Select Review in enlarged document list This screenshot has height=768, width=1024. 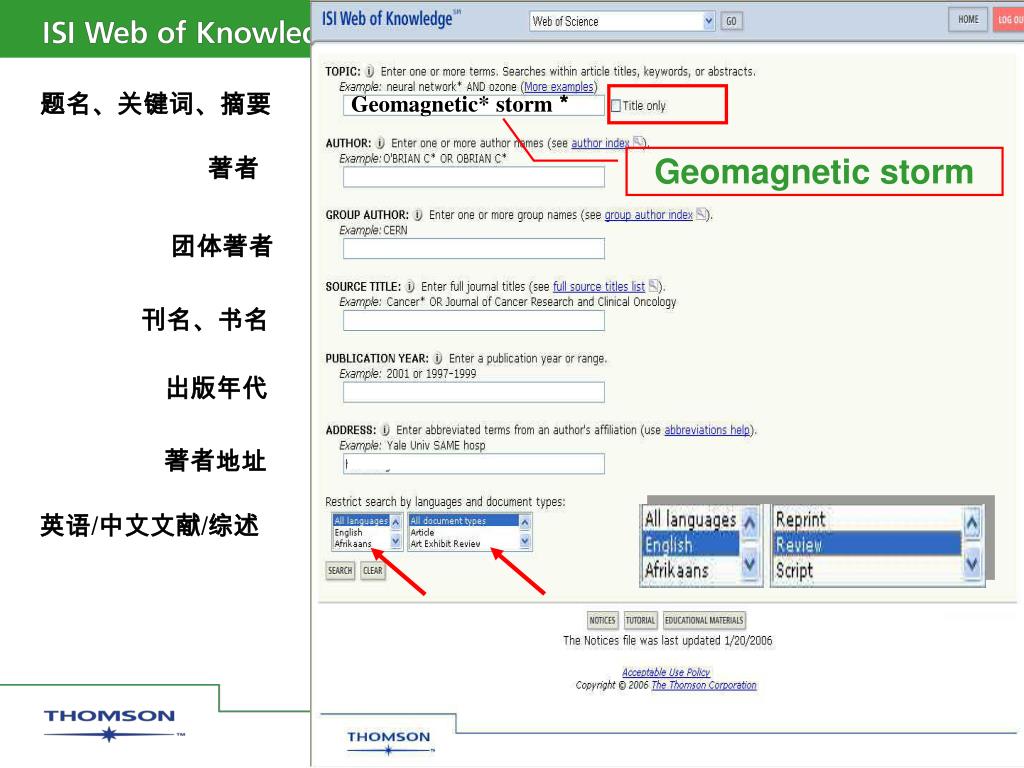click(x=867, y=545)
